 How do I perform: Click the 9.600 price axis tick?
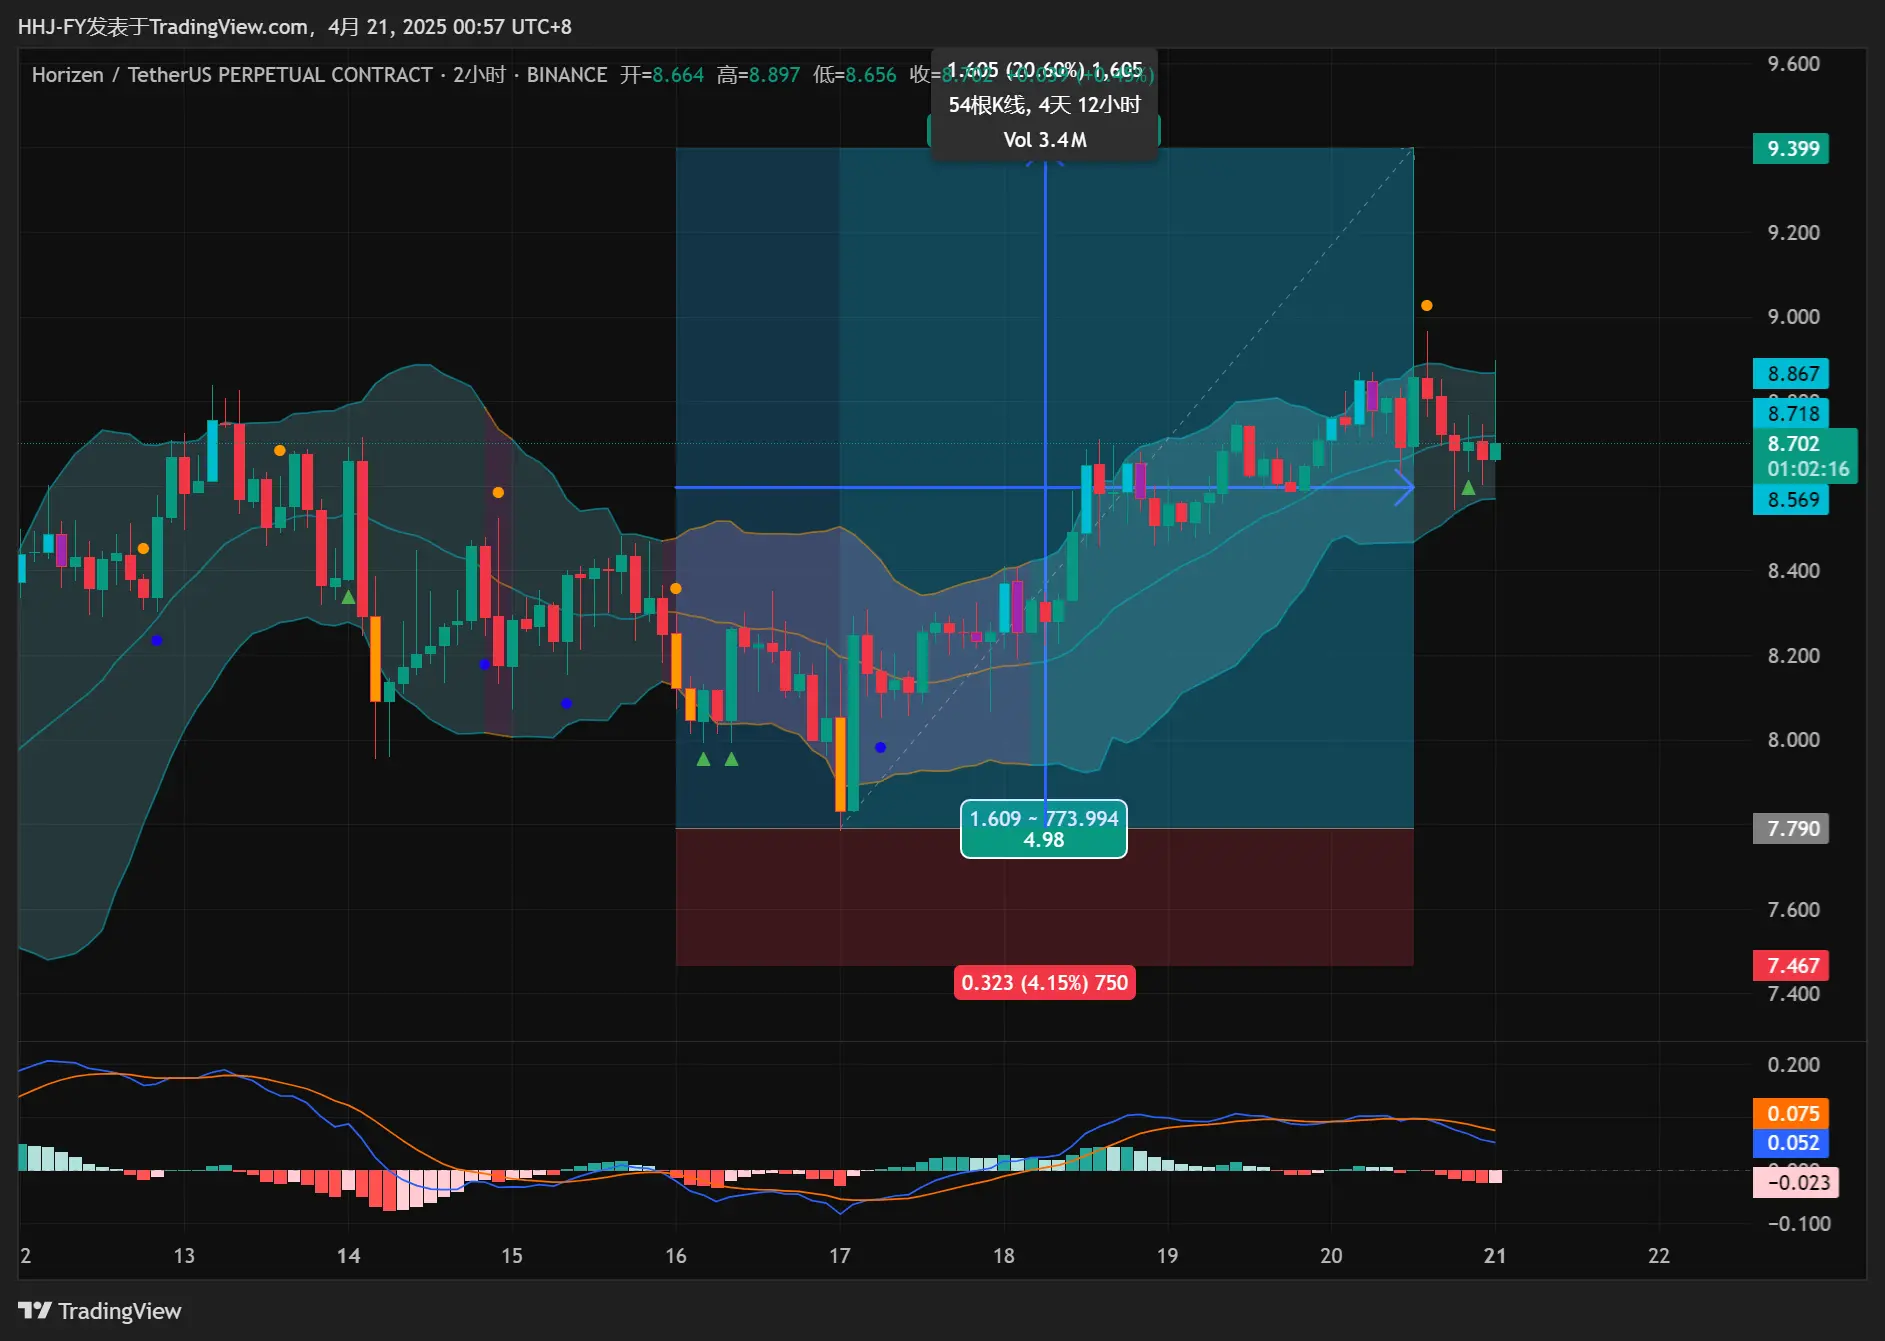click(1793, 64)
